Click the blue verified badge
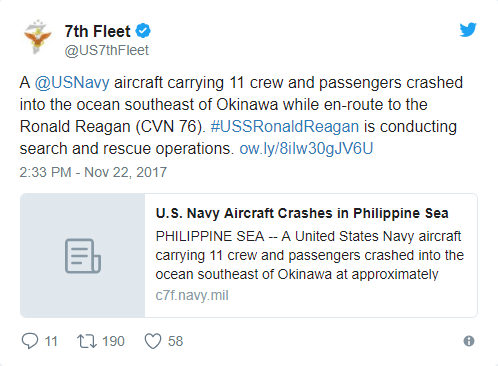Image resolution: width=498 pixels, height=366 pixels. [x=143, y=31]
